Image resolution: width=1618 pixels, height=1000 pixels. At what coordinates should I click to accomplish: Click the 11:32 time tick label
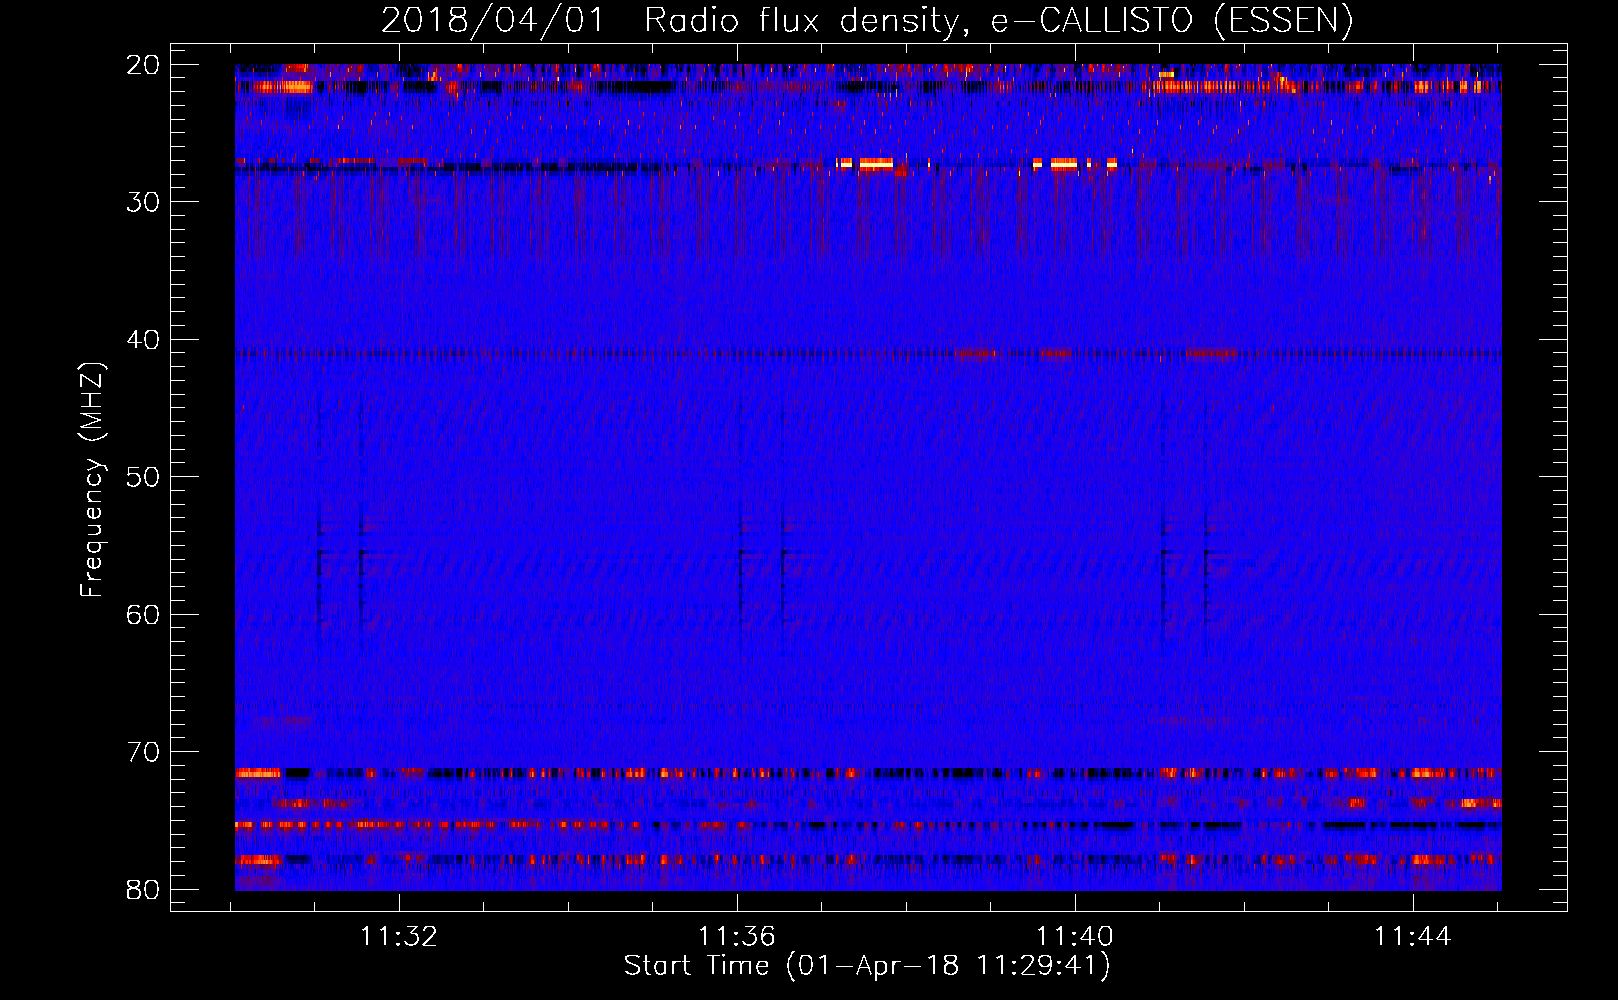tap(399, 937)
